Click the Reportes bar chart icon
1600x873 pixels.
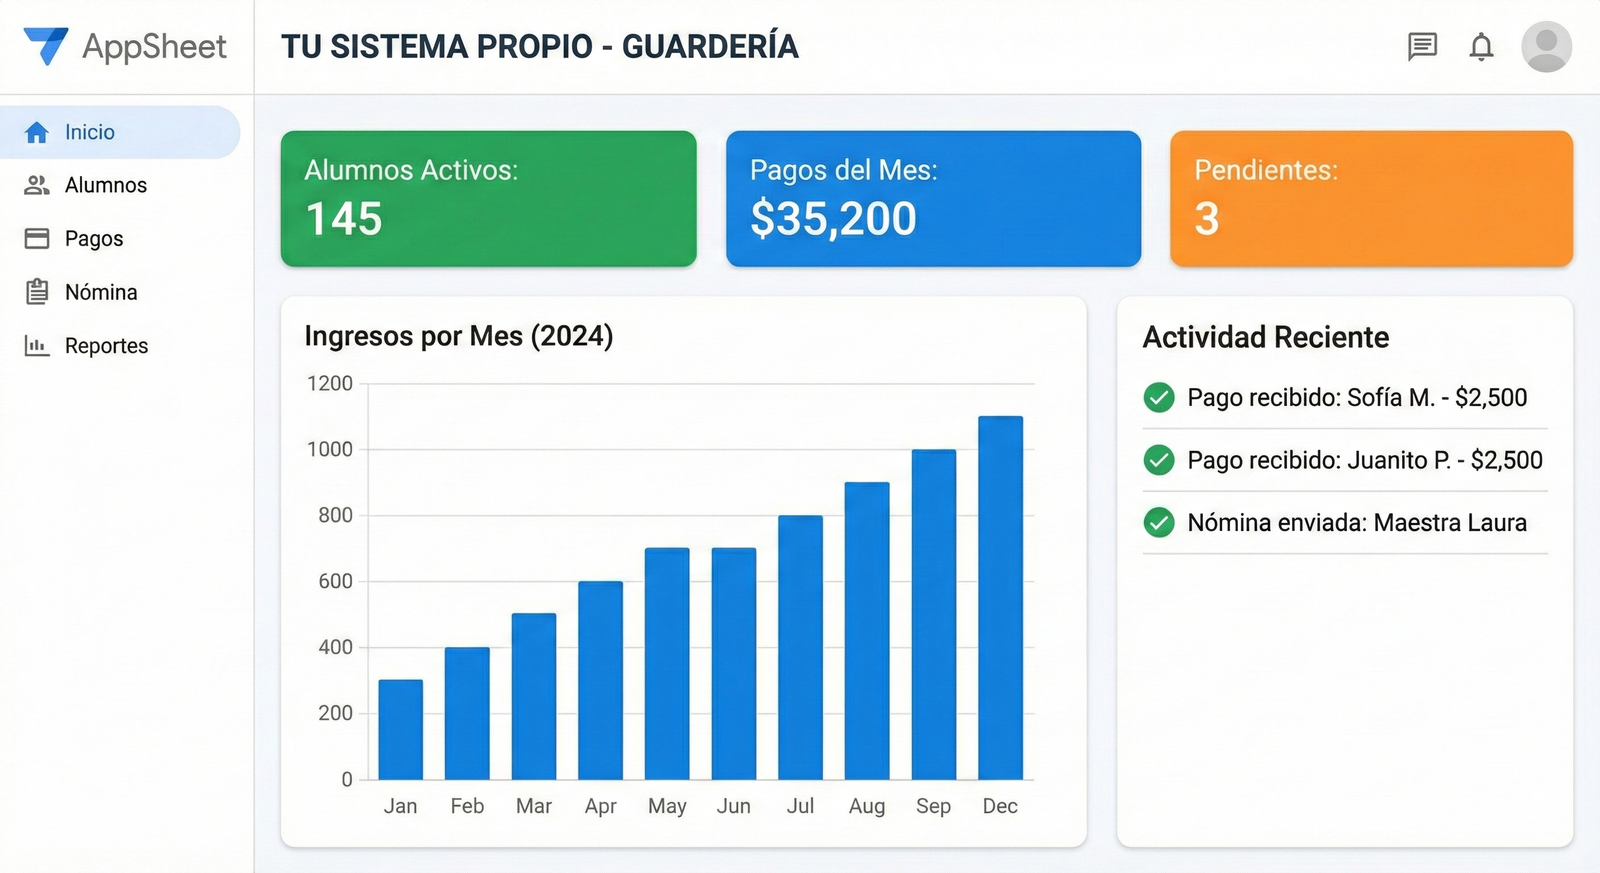click(37, 345)
